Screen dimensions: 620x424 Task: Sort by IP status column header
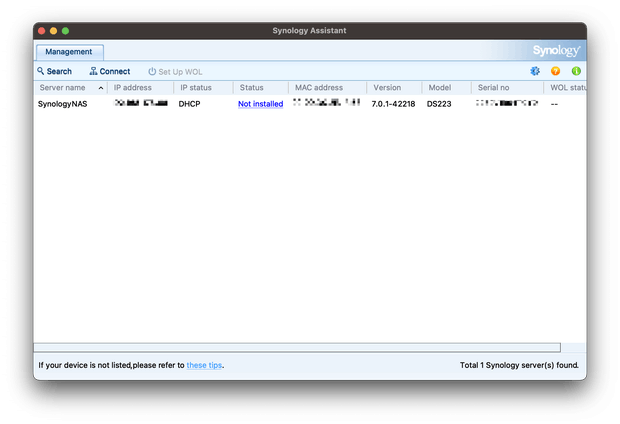click(203, 88)
